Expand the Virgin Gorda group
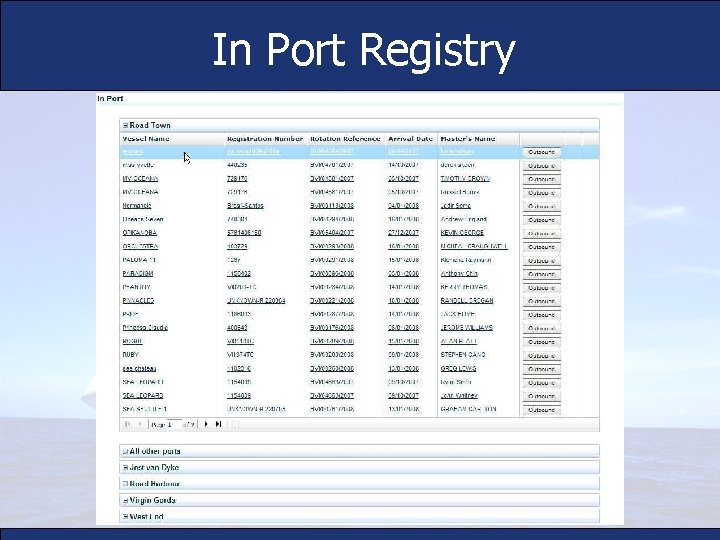Screen dimensions: 720x540 tap(125, 501)
